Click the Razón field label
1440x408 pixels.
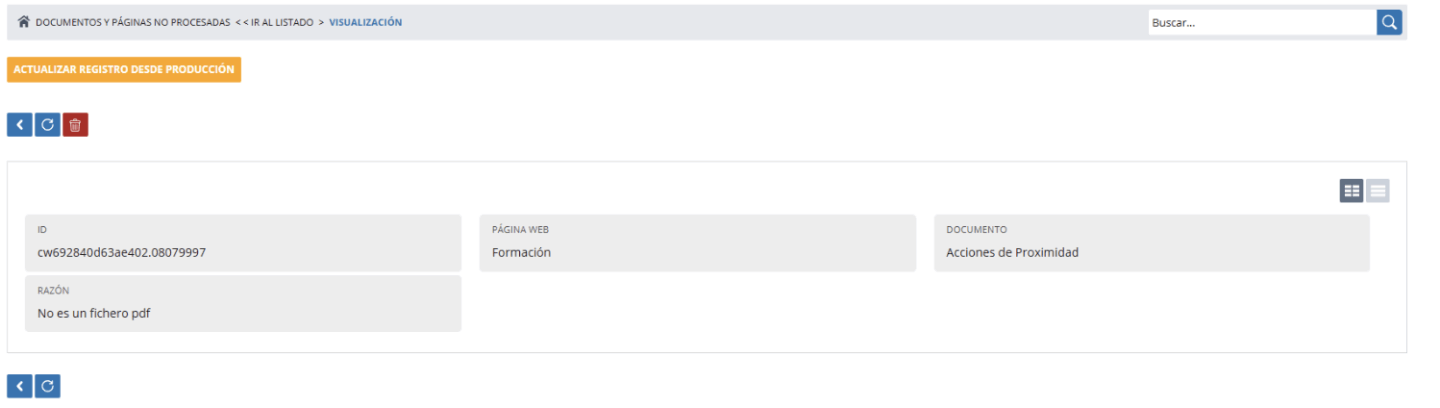(53, 291)
